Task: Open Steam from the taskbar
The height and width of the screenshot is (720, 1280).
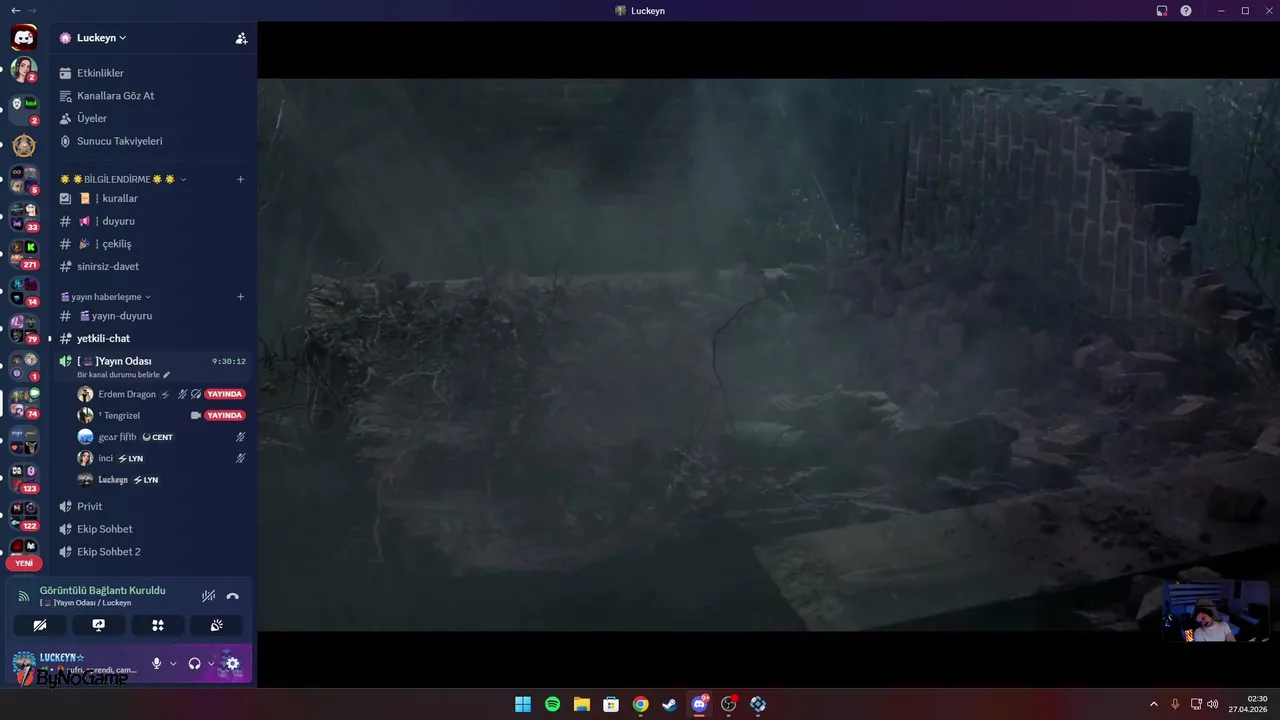Action: [x=670, y=704]
